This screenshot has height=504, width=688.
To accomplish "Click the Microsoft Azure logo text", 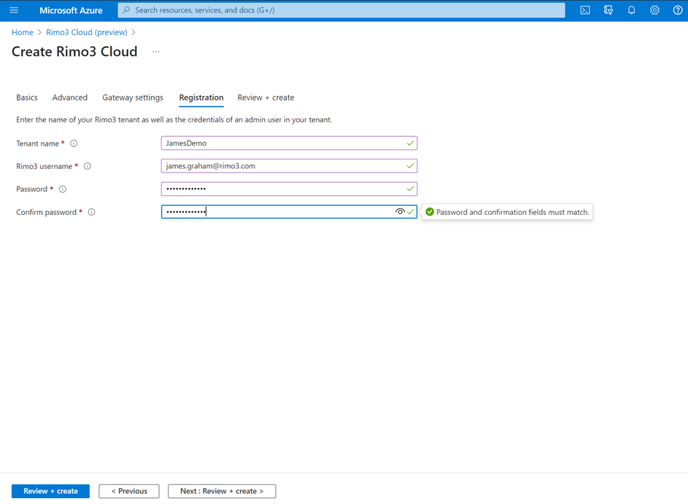I will tap(71, 11).
